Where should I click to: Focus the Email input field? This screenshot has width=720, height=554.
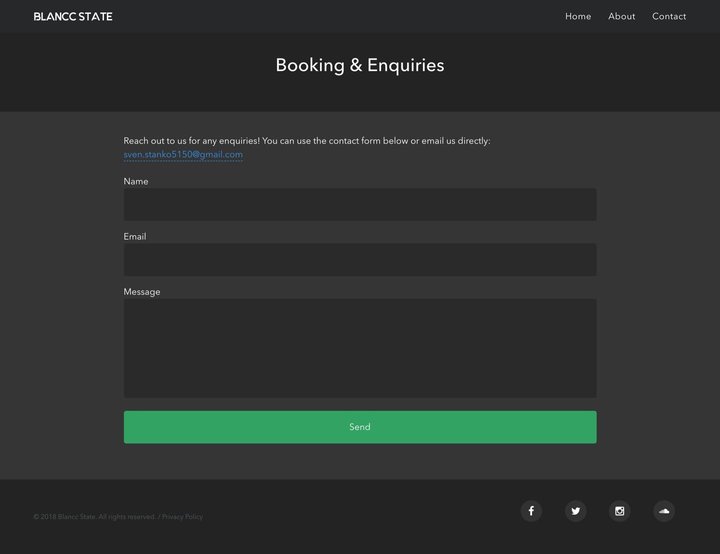360,260
